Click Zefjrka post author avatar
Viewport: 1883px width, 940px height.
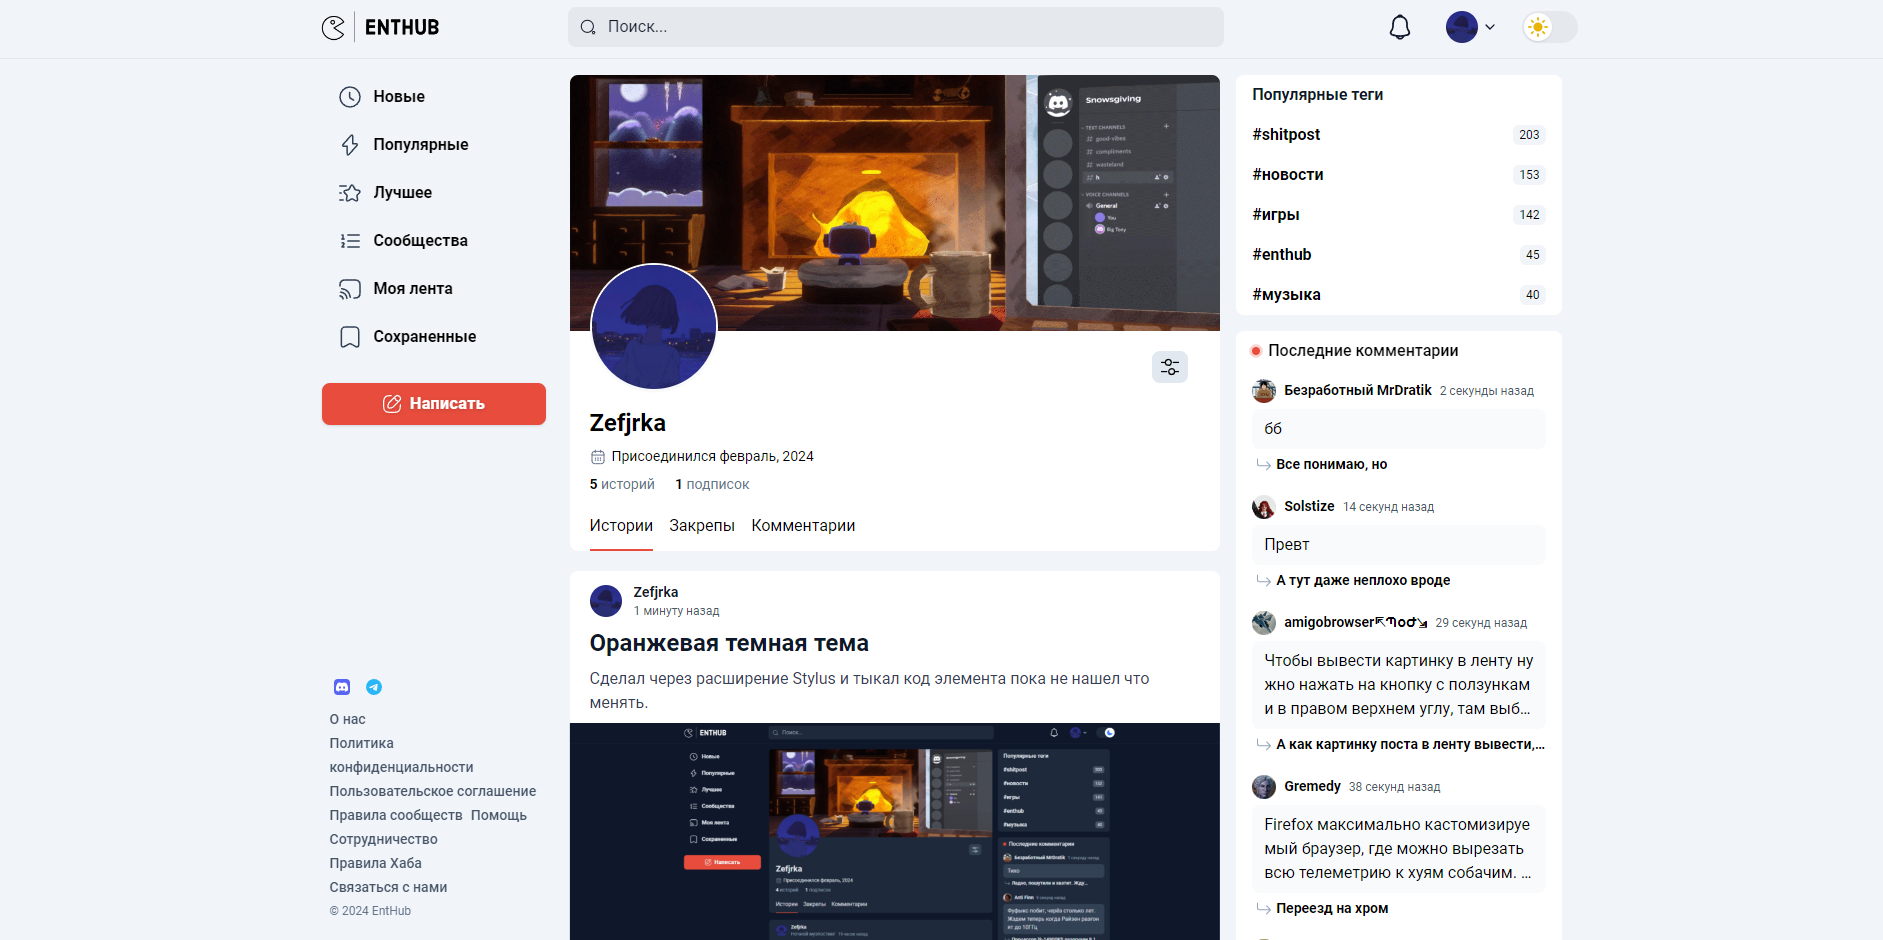(606, 601)
